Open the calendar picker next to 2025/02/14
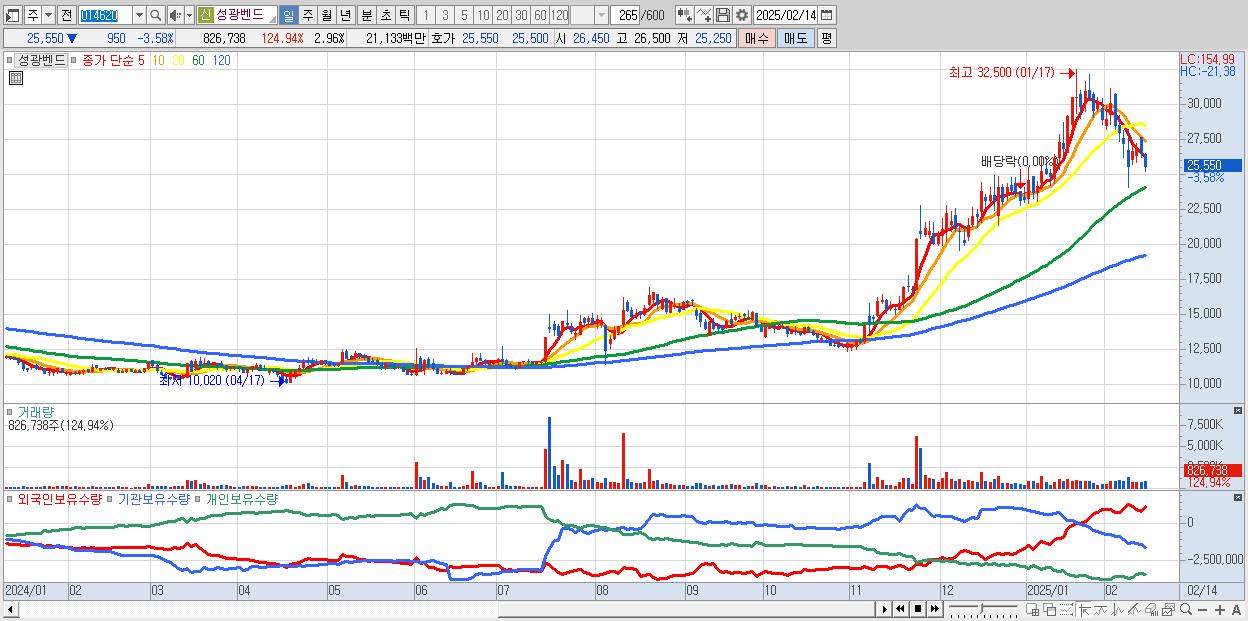 tap(826, 15)
